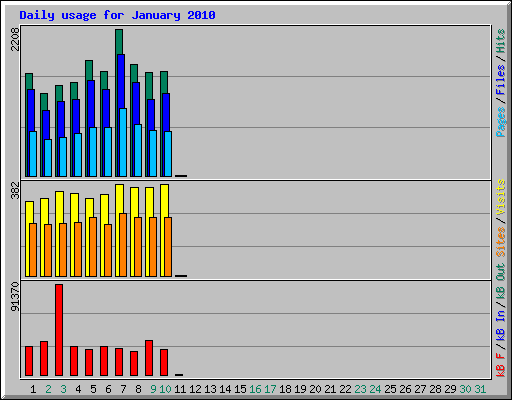Click day label '15' on the x-axis
Viewport: 512px width, 400px height.
tap(240, 389)
